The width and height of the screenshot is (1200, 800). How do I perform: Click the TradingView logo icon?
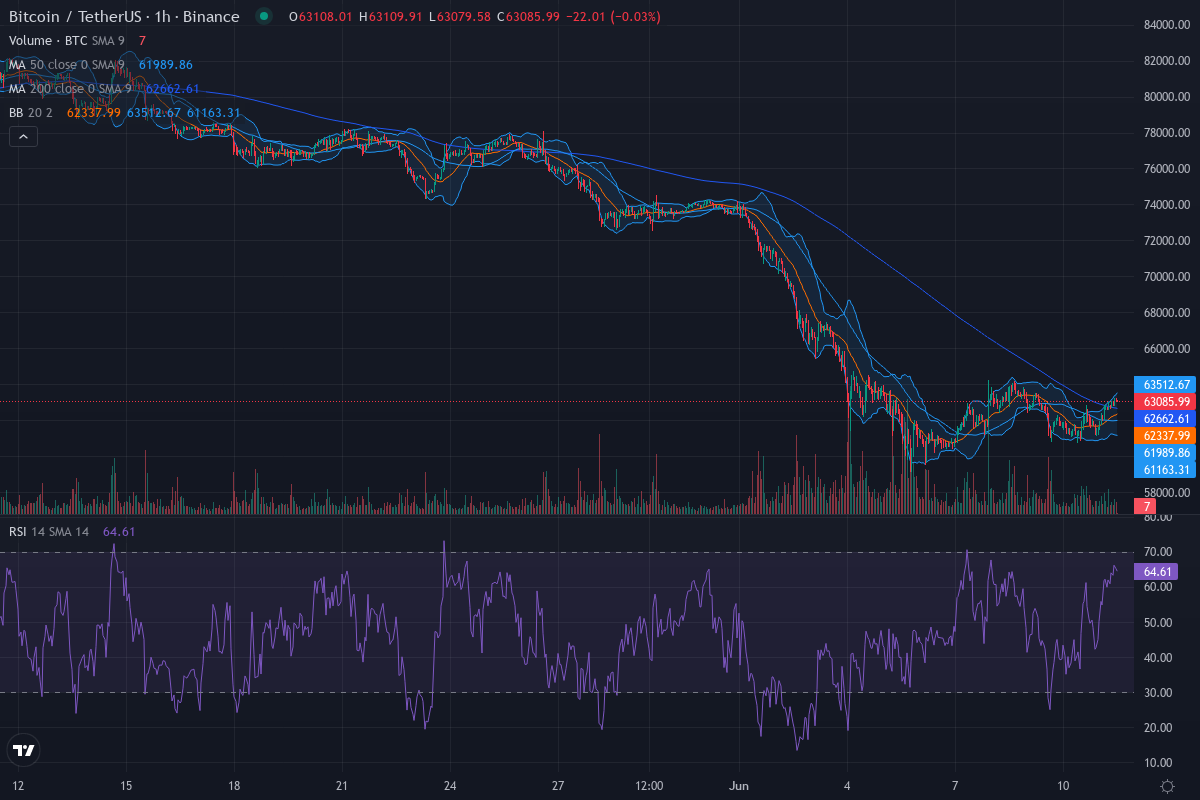pos(23,750)
